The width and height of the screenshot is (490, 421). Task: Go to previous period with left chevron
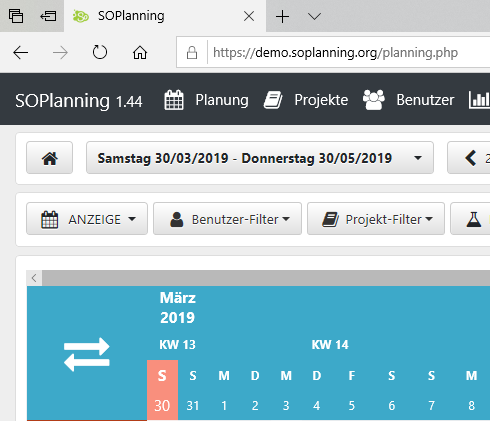point(471,158)
